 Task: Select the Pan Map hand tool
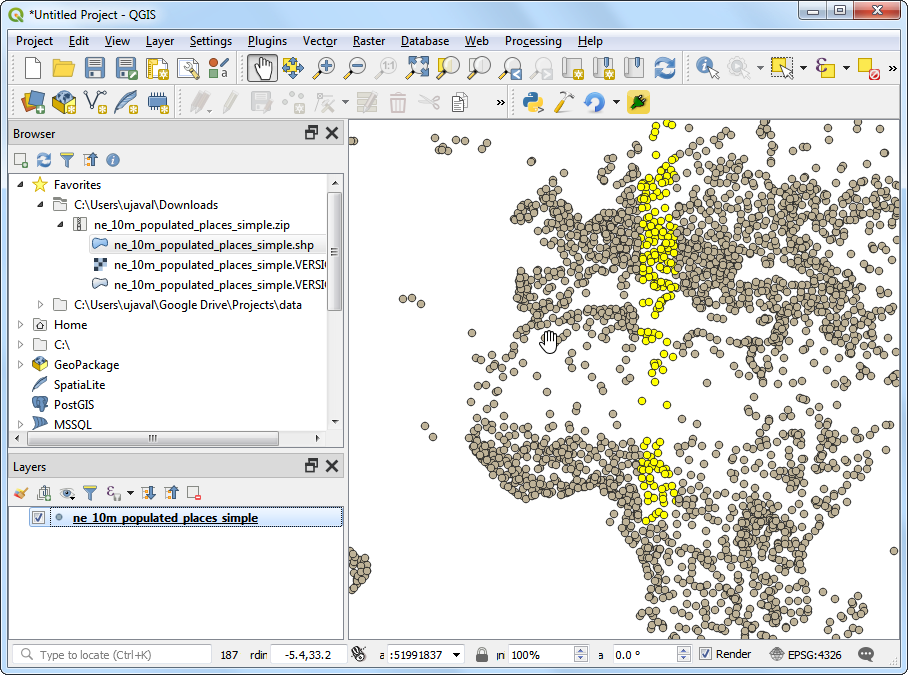(262, 68)
